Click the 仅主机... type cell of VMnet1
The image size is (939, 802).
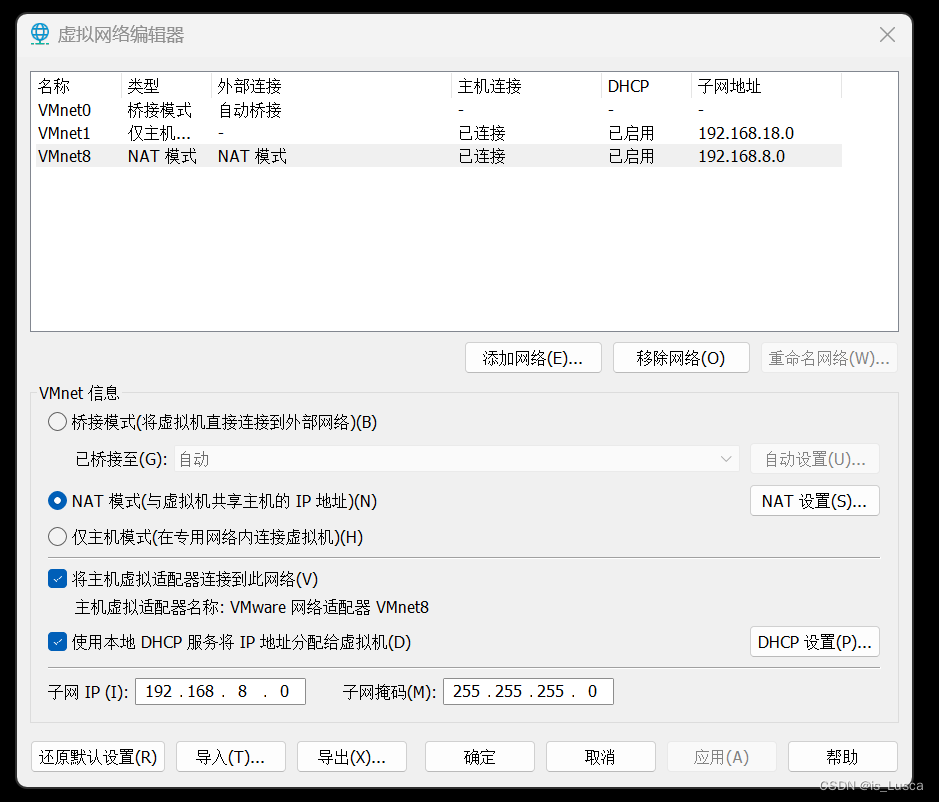click(x=159, y=133)
